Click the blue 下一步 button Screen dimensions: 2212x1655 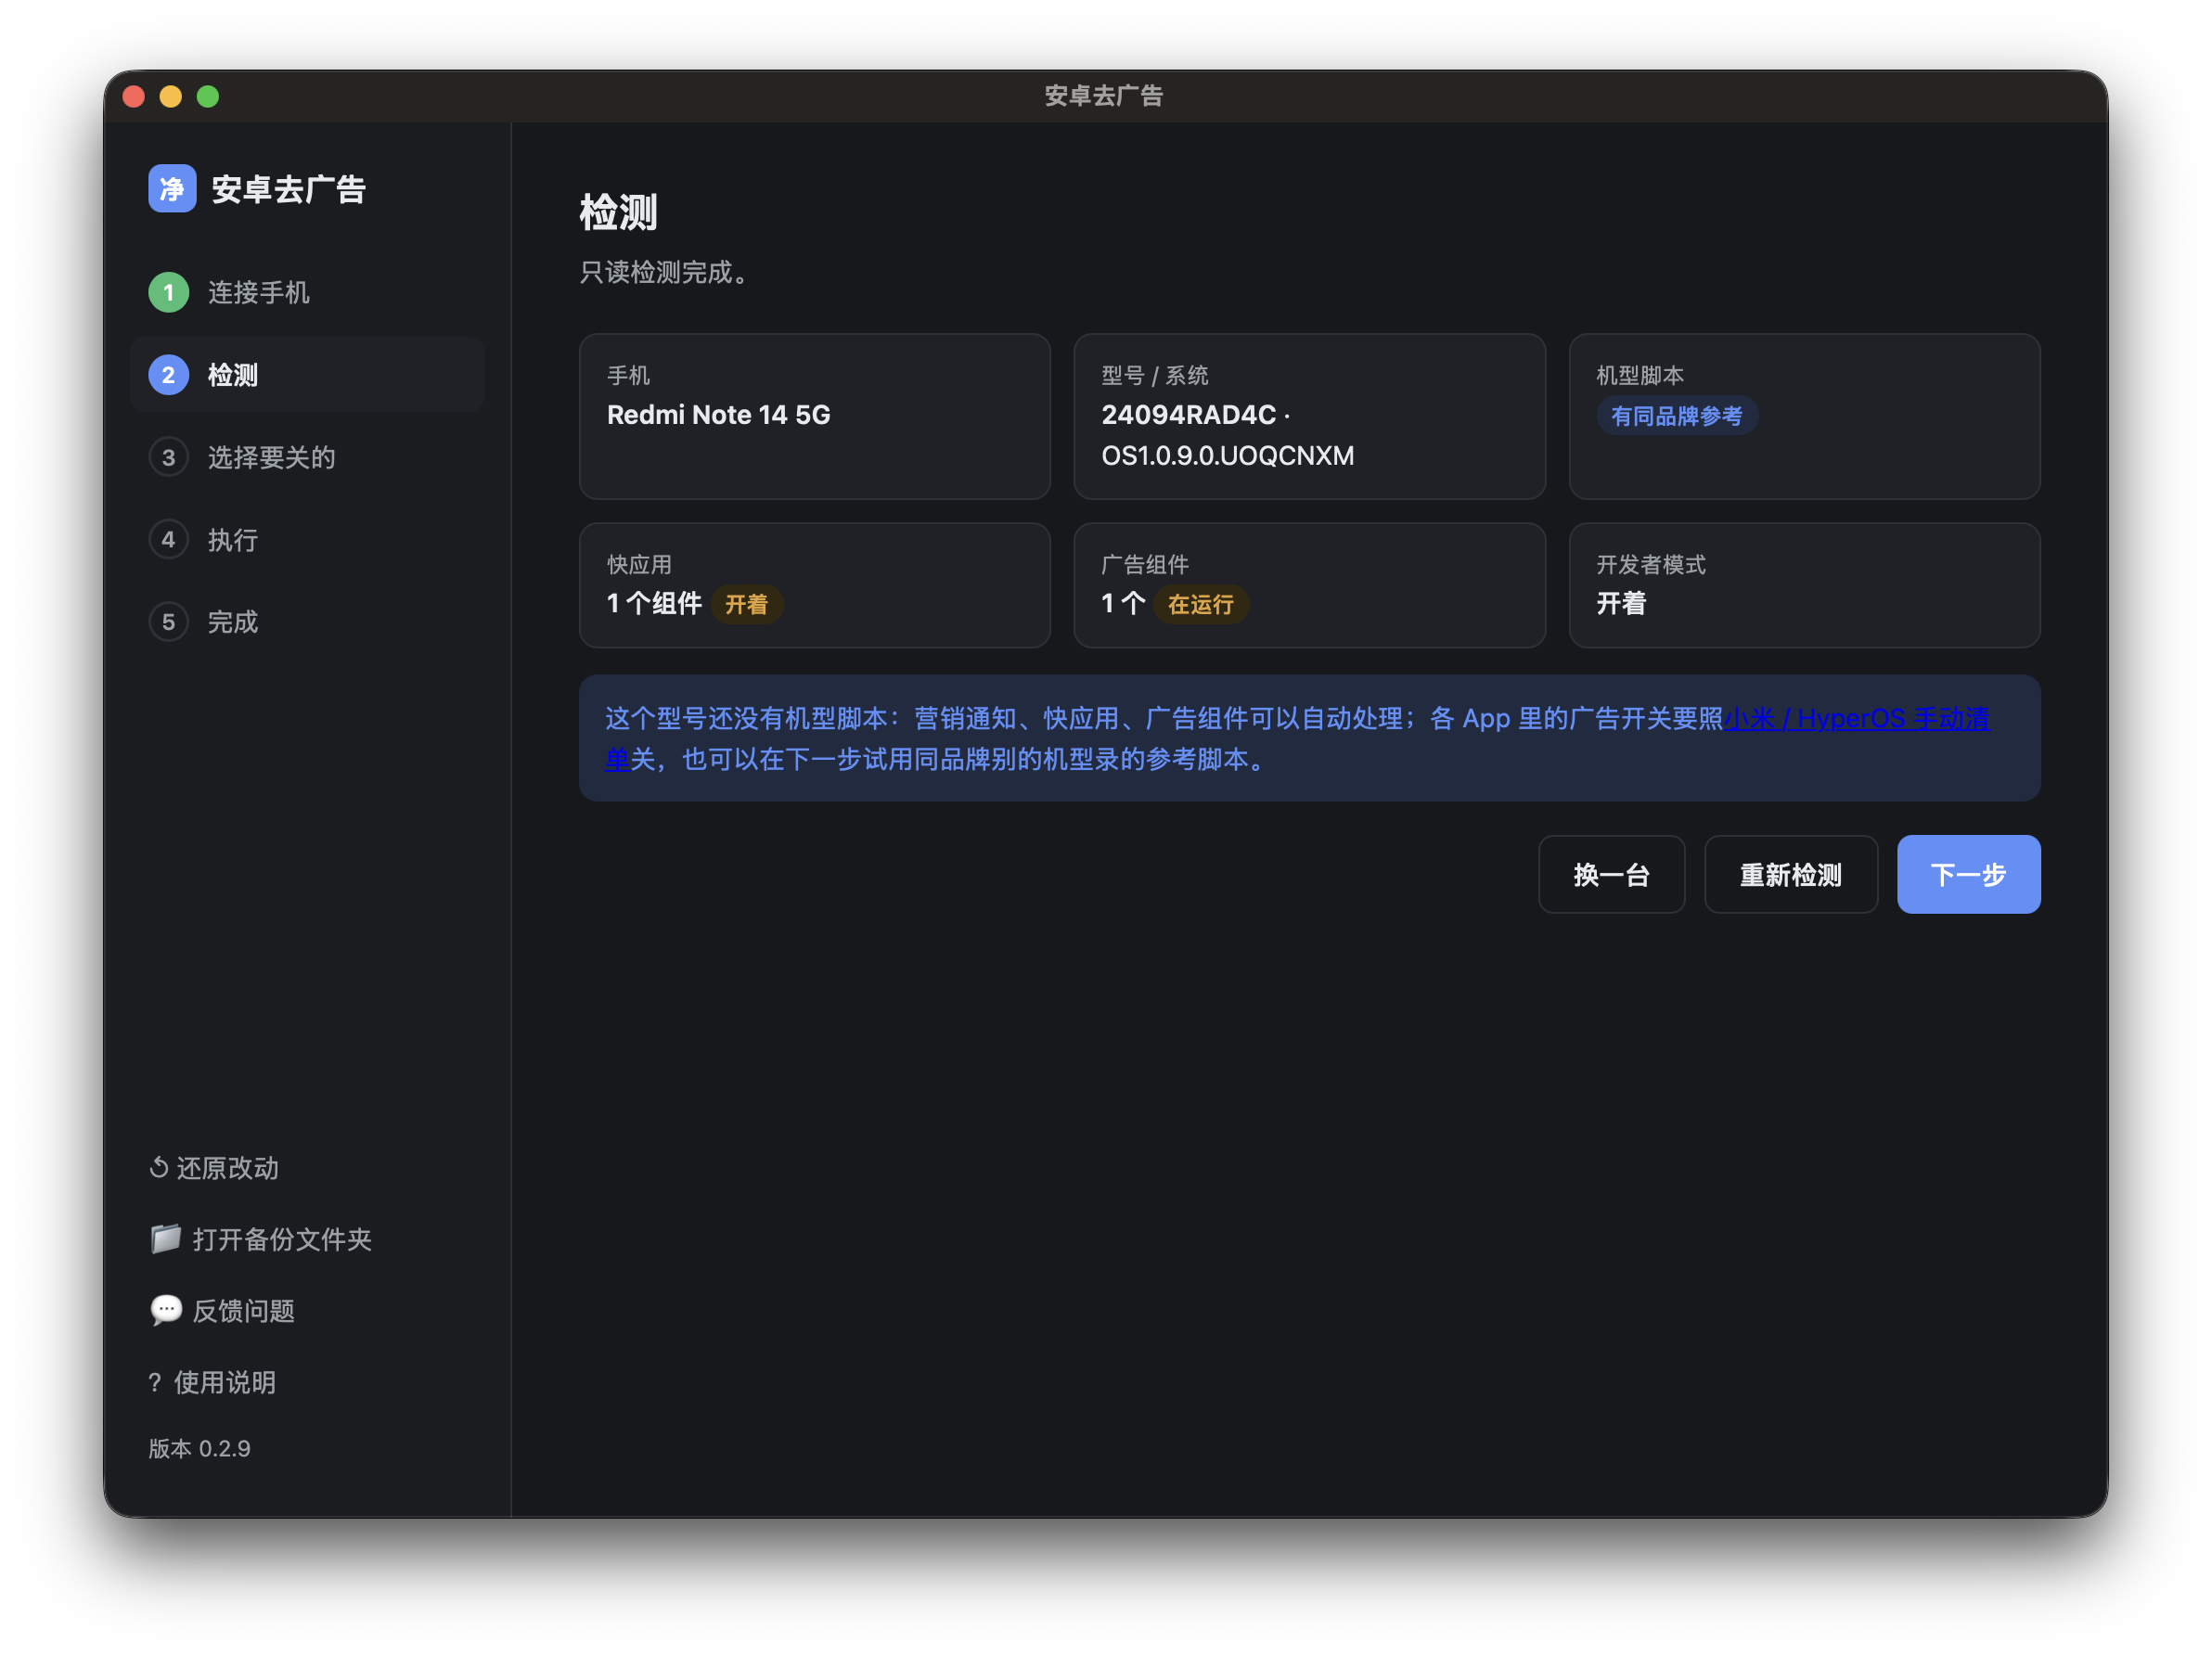1968,875
